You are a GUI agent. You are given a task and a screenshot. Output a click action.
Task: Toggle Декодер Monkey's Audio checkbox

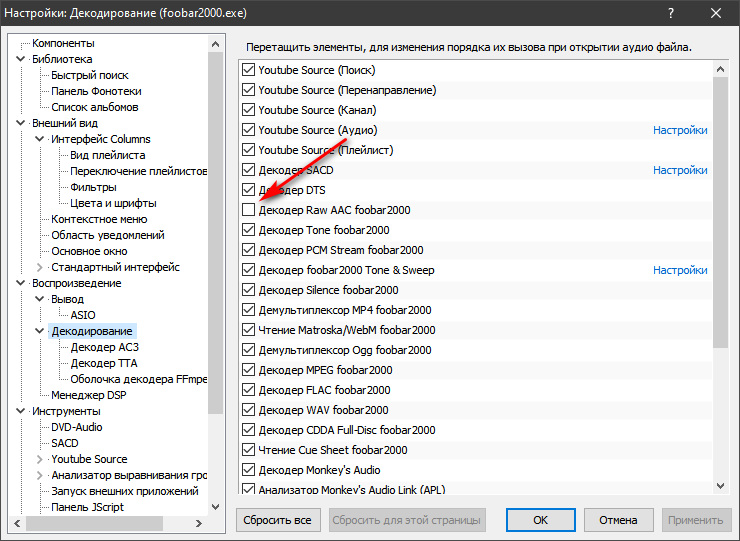pyautogui.click(x=248, y=470)
